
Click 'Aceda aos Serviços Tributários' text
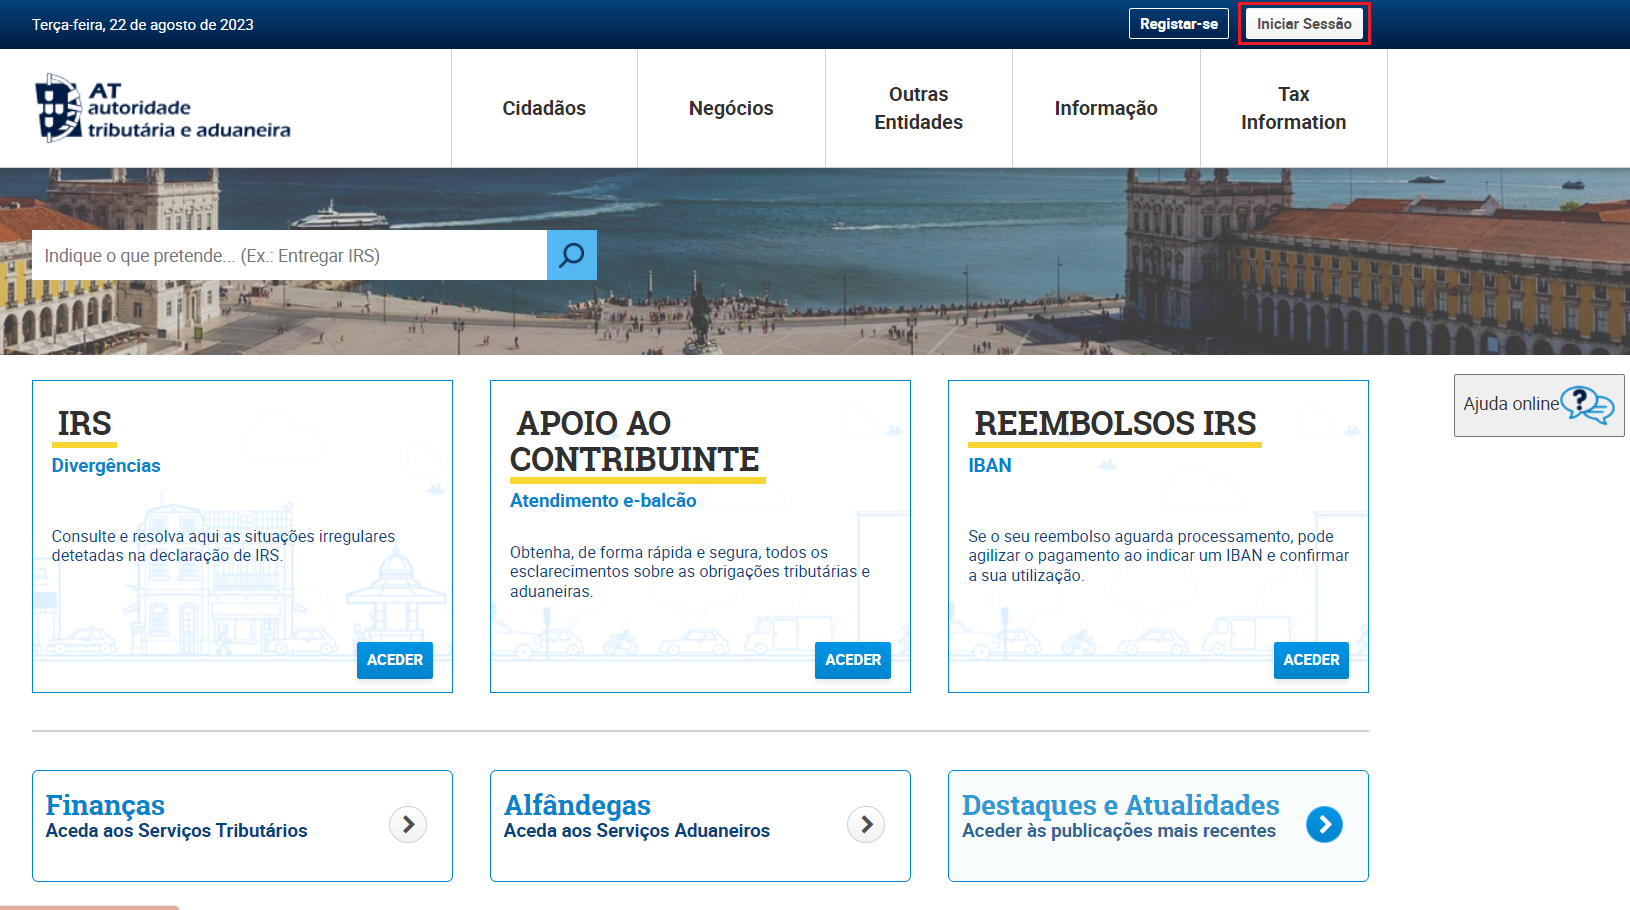point(177,831)
